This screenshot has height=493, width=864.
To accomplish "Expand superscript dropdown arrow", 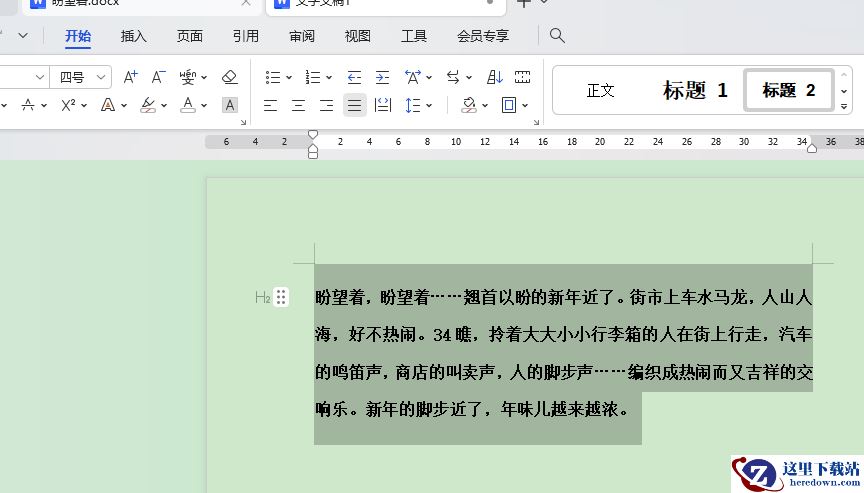I will [84, 106].
